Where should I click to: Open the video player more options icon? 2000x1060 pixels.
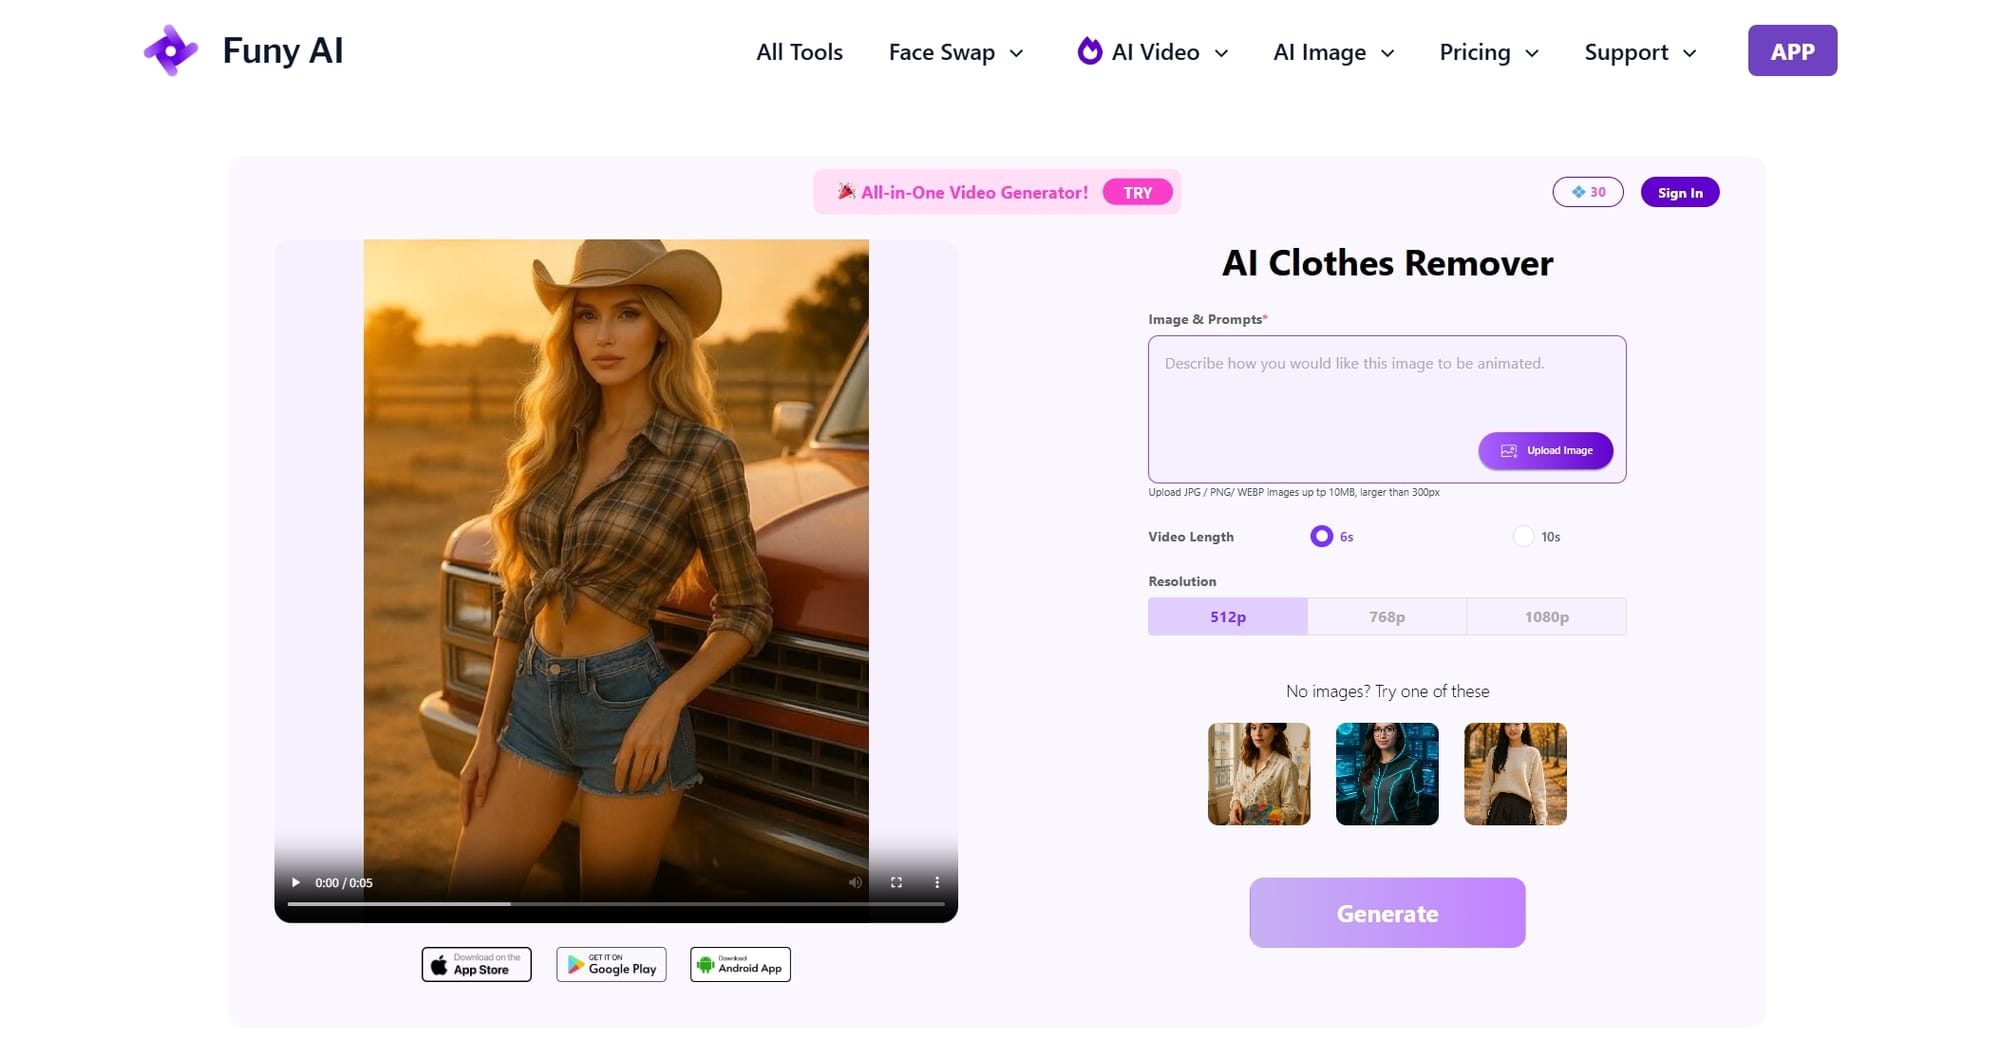pyautogui.click(x=937, y=882)
